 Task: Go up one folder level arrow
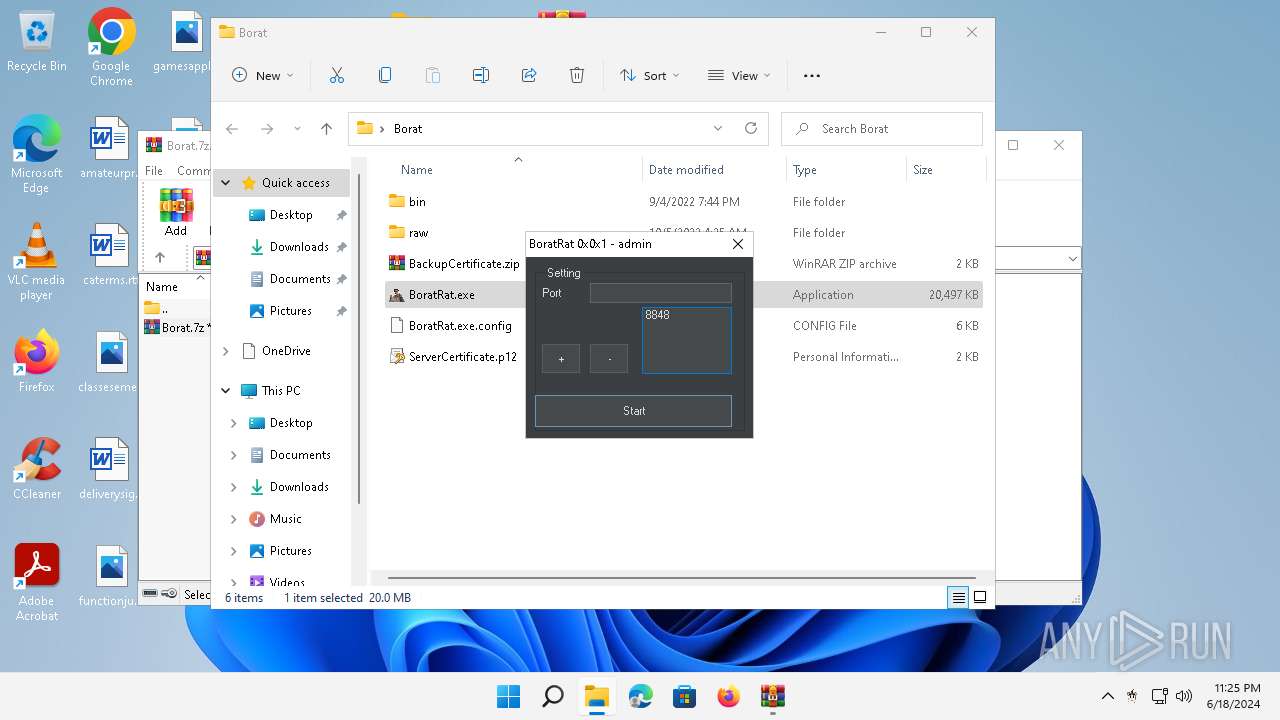tap(326, 129)
